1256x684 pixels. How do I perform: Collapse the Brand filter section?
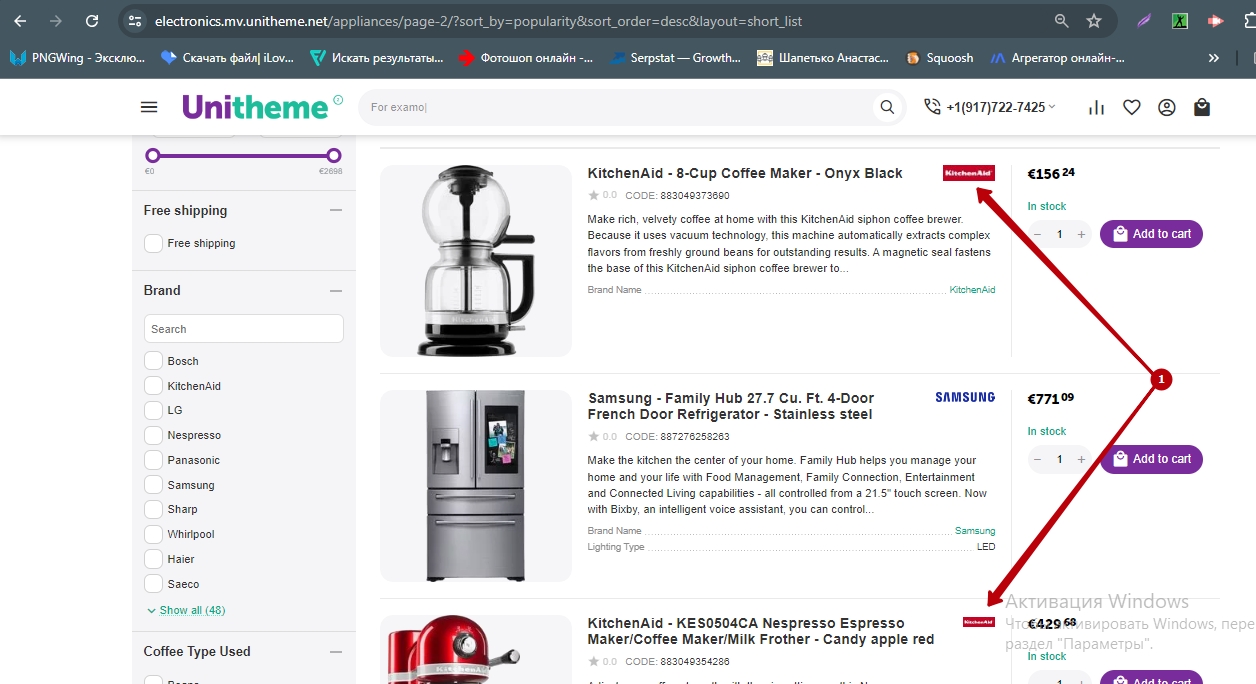(x=336, y=291)
